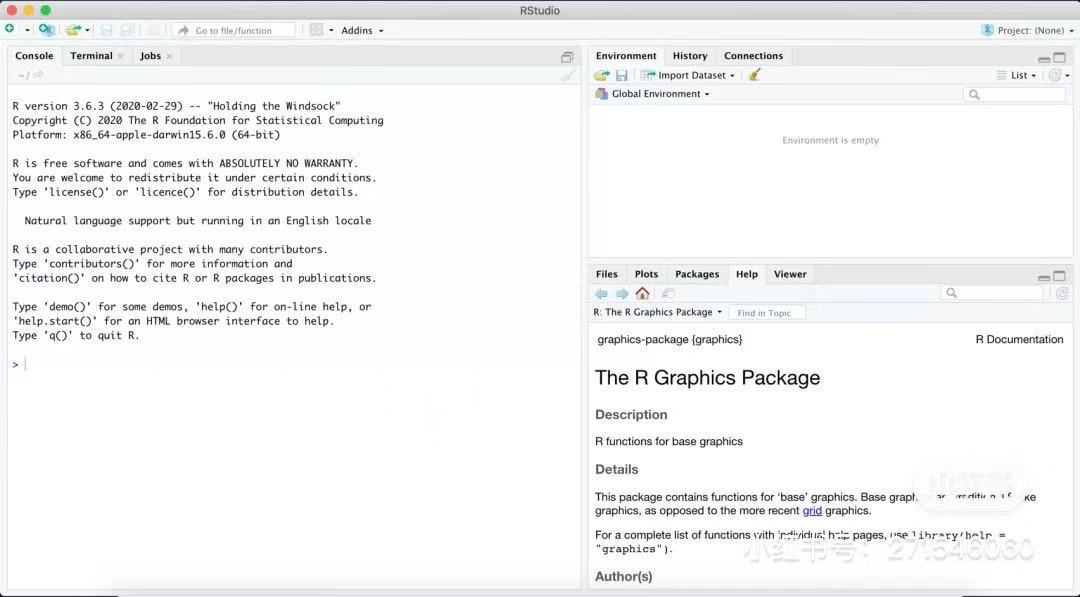
Task: Click the Save all documents icon
Action: click(127, 30)
